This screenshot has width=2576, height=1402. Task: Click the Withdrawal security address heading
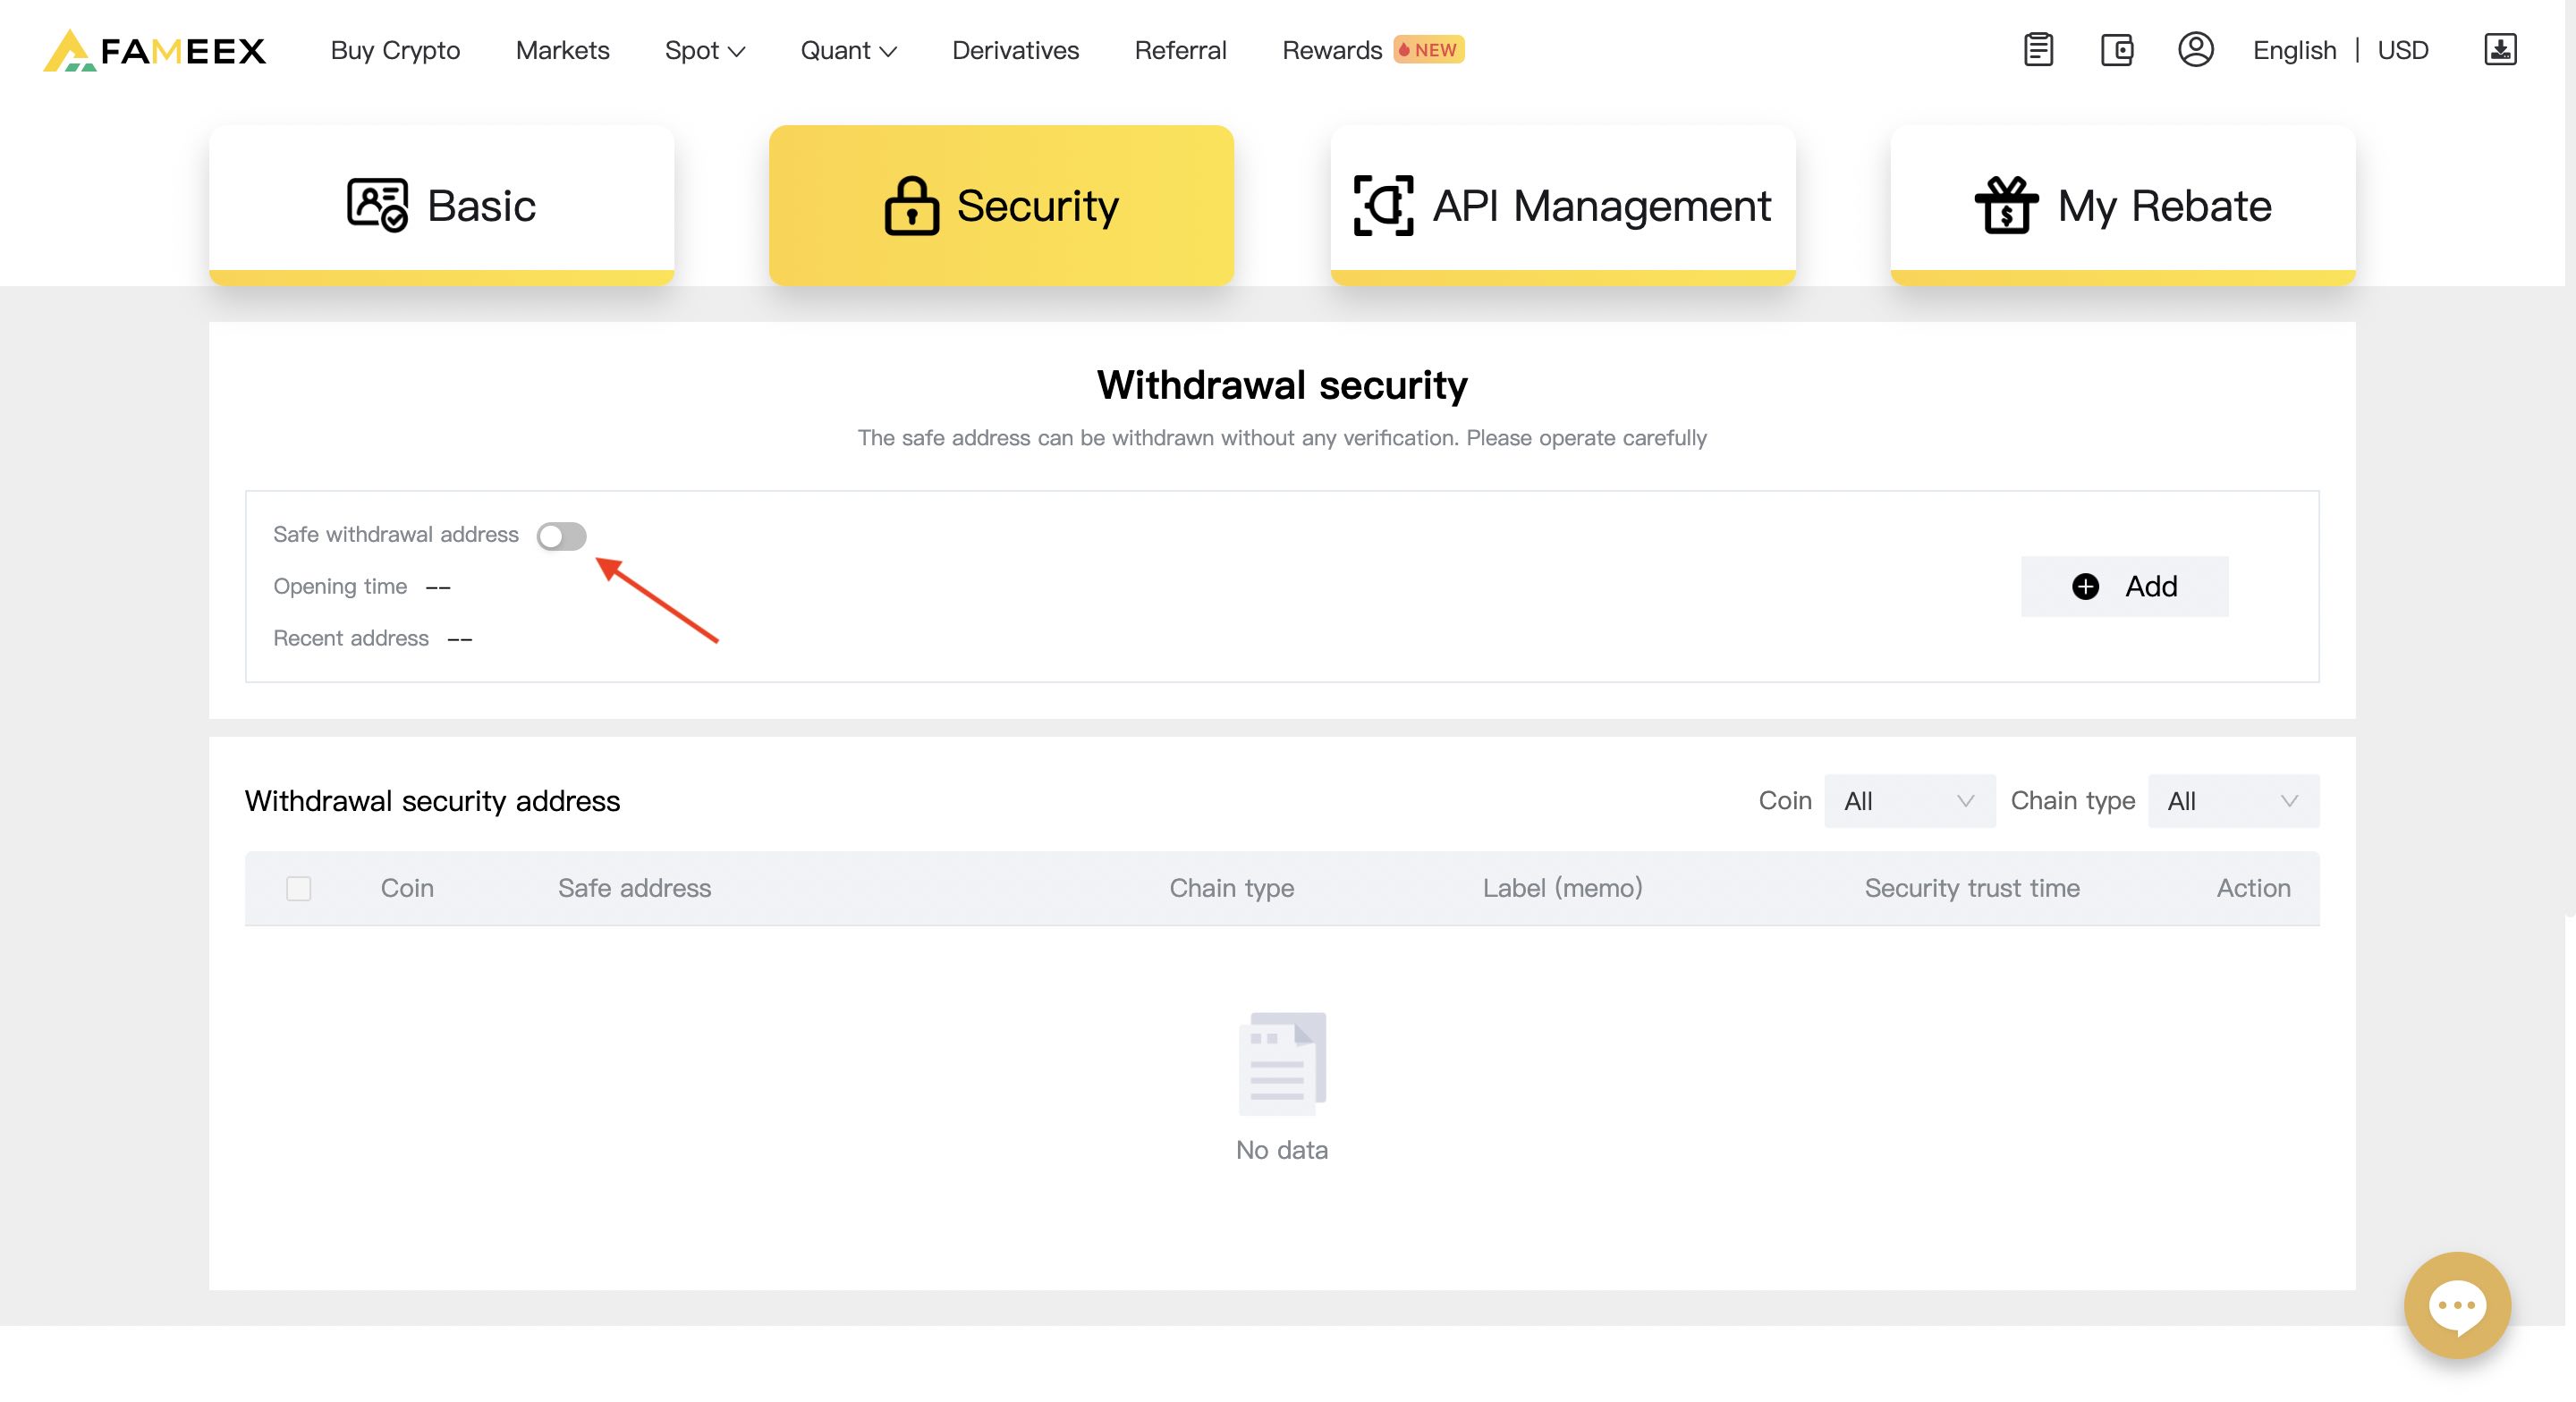[x=432, y=801]
